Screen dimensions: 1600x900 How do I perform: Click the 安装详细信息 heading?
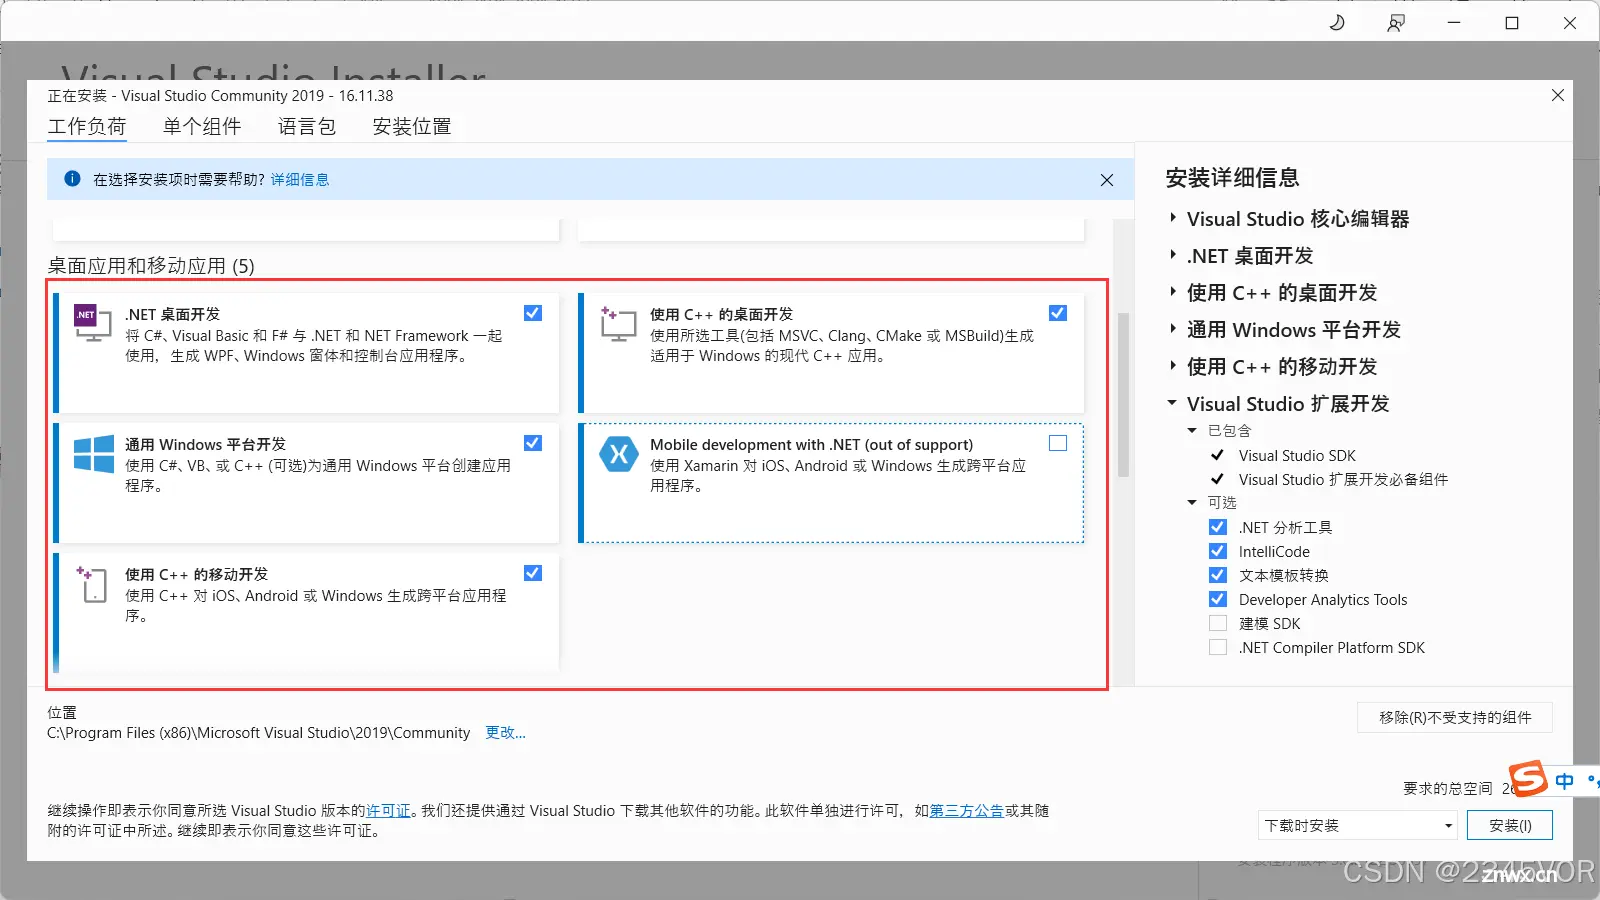1232,178
